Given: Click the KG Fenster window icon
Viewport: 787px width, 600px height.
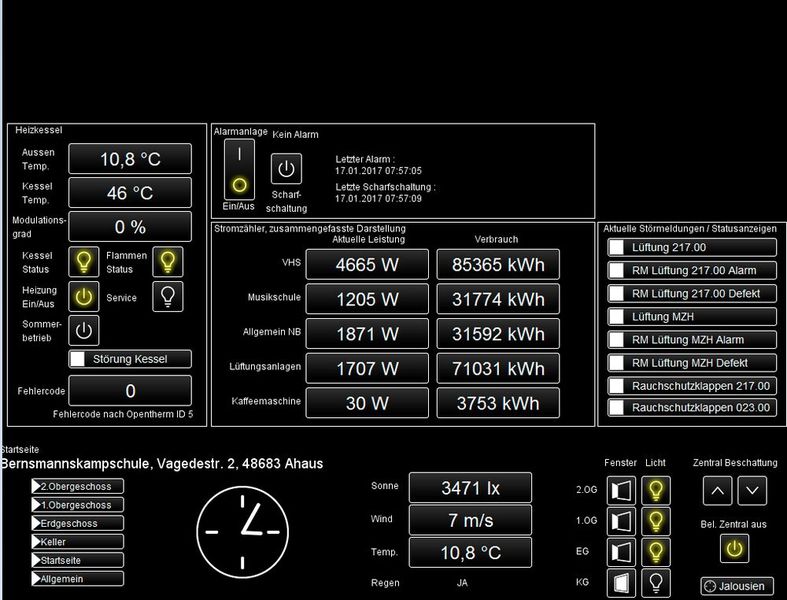Looking at the screenshot, I should pyautogui.click(x=621, y=583).
